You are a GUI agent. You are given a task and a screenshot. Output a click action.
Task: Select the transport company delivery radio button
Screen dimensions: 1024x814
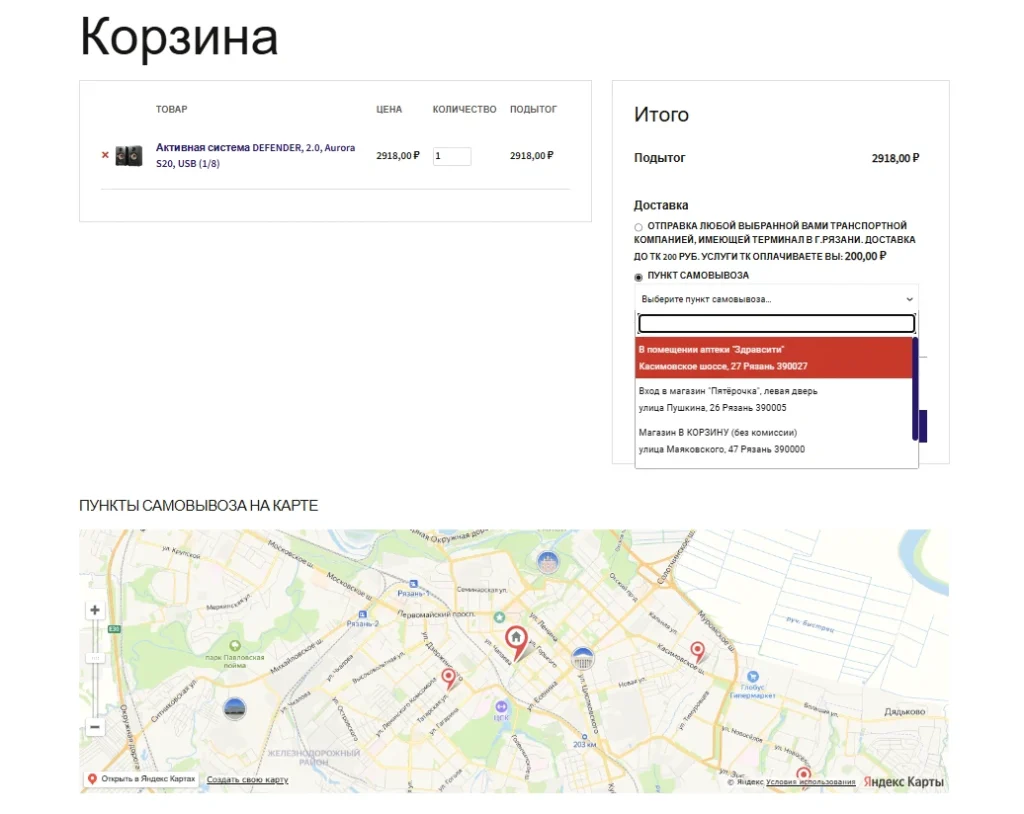(638, 227)
